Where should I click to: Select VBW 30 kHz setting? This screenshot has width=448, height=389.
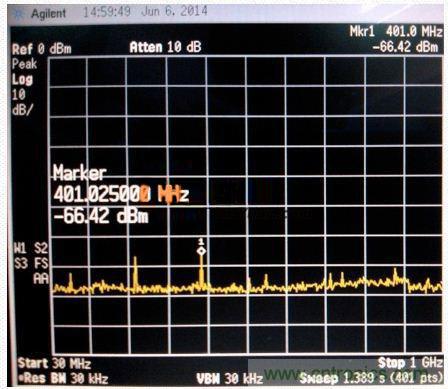click(x=230, y=379)
